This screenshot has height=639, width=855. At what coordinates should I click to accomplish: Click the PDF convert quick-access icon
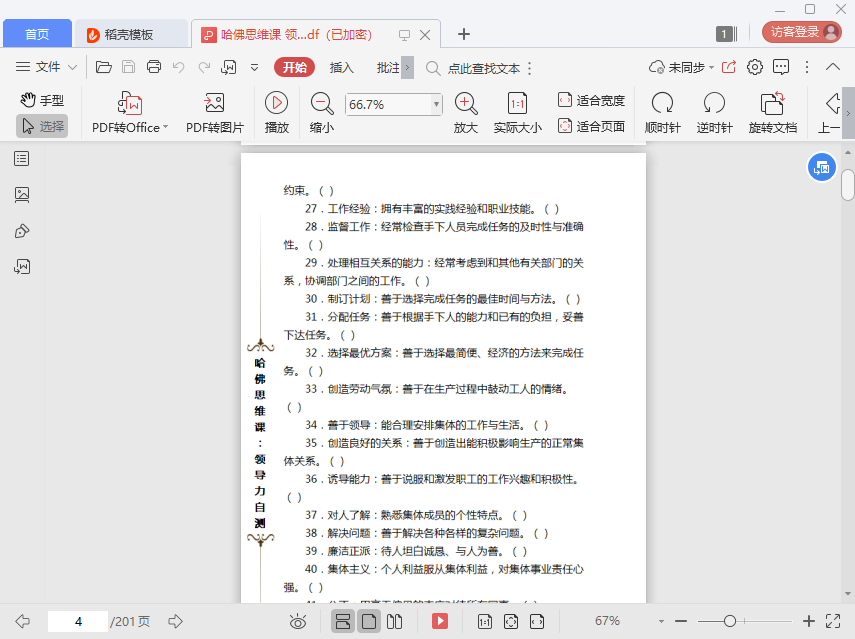click(228, 67)
